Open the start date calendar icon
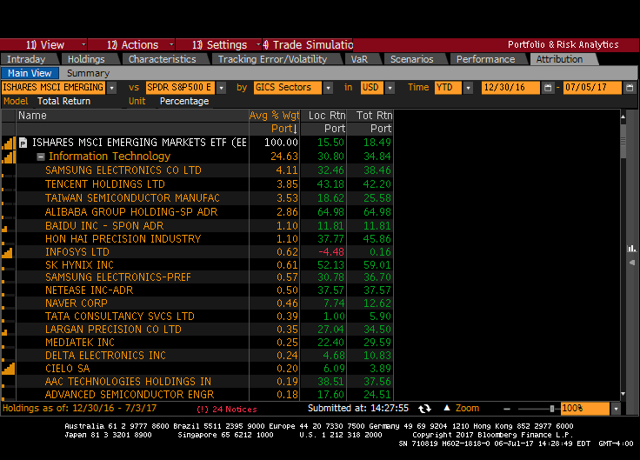This screenshot has height=460, width=640. coord(548,88)
